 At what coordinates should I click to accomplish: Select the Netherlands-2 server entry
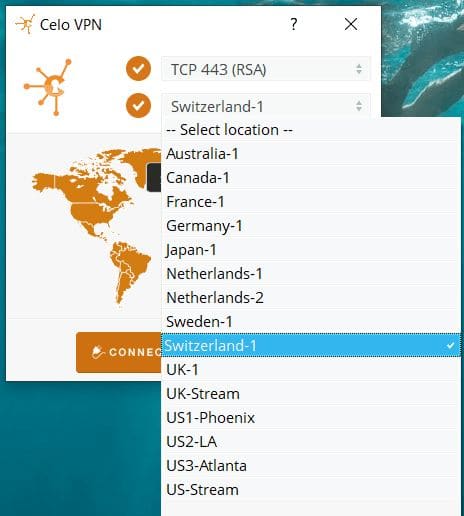(311, 298)
